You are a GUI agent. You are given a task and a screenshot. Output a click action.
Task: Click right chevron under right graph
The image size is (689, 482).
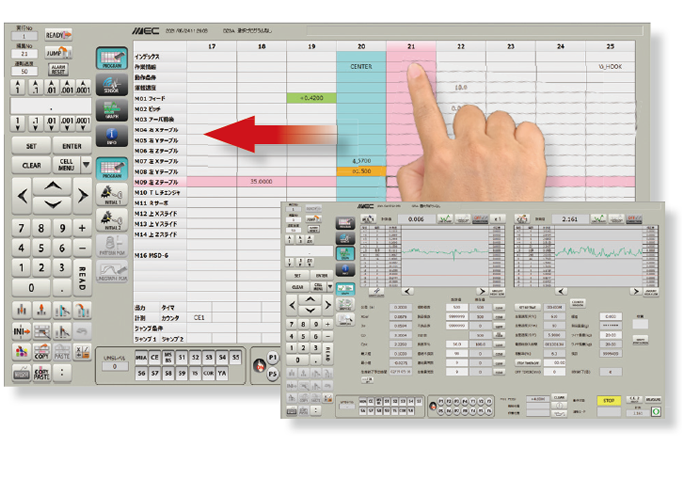pyautogui.click(x=635, y=291)
